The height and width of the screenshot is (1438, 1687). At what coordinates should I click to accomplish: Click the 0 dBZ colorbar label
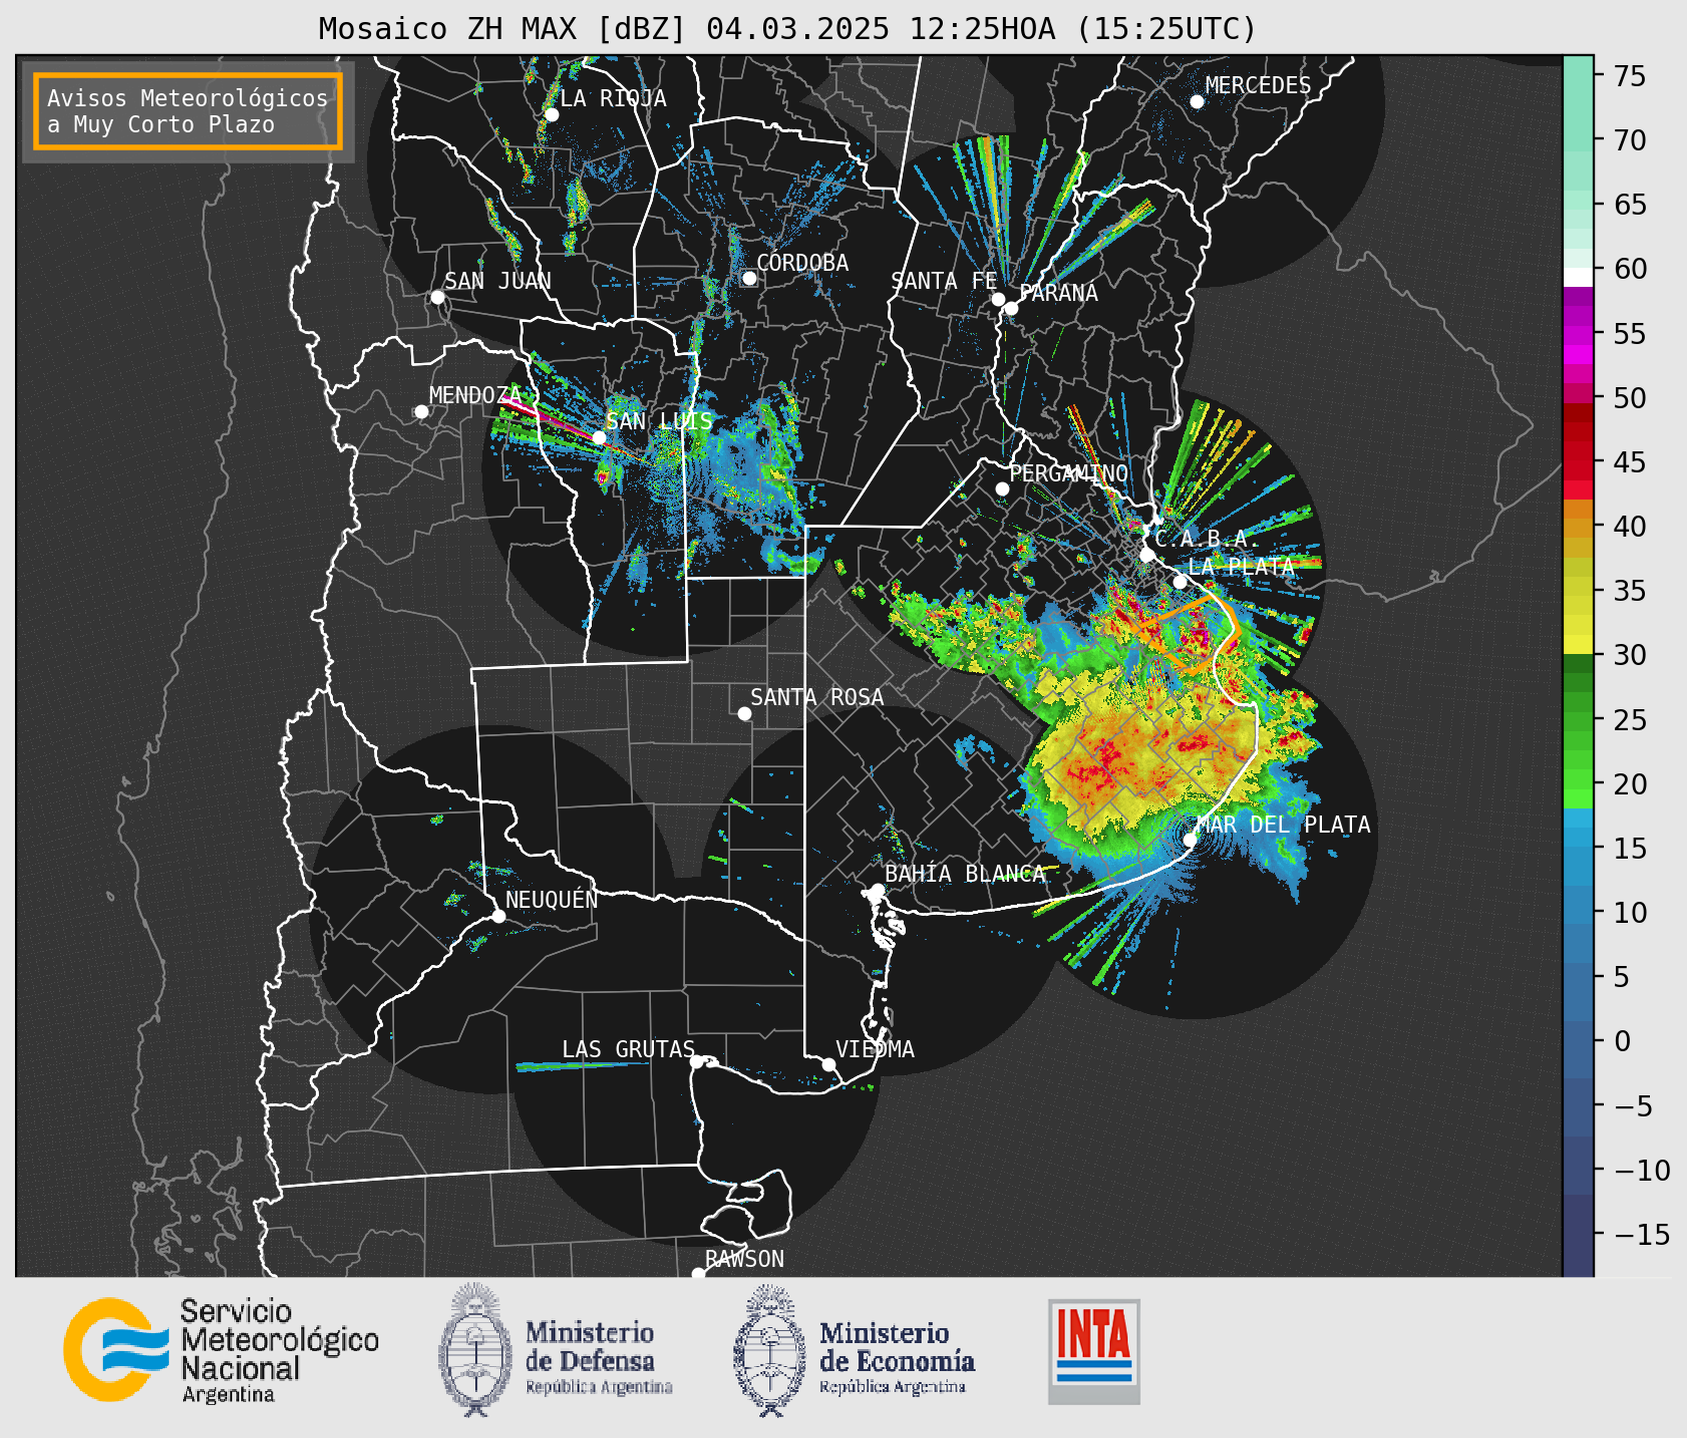pyautogui.click(x=1622, y=1041)
